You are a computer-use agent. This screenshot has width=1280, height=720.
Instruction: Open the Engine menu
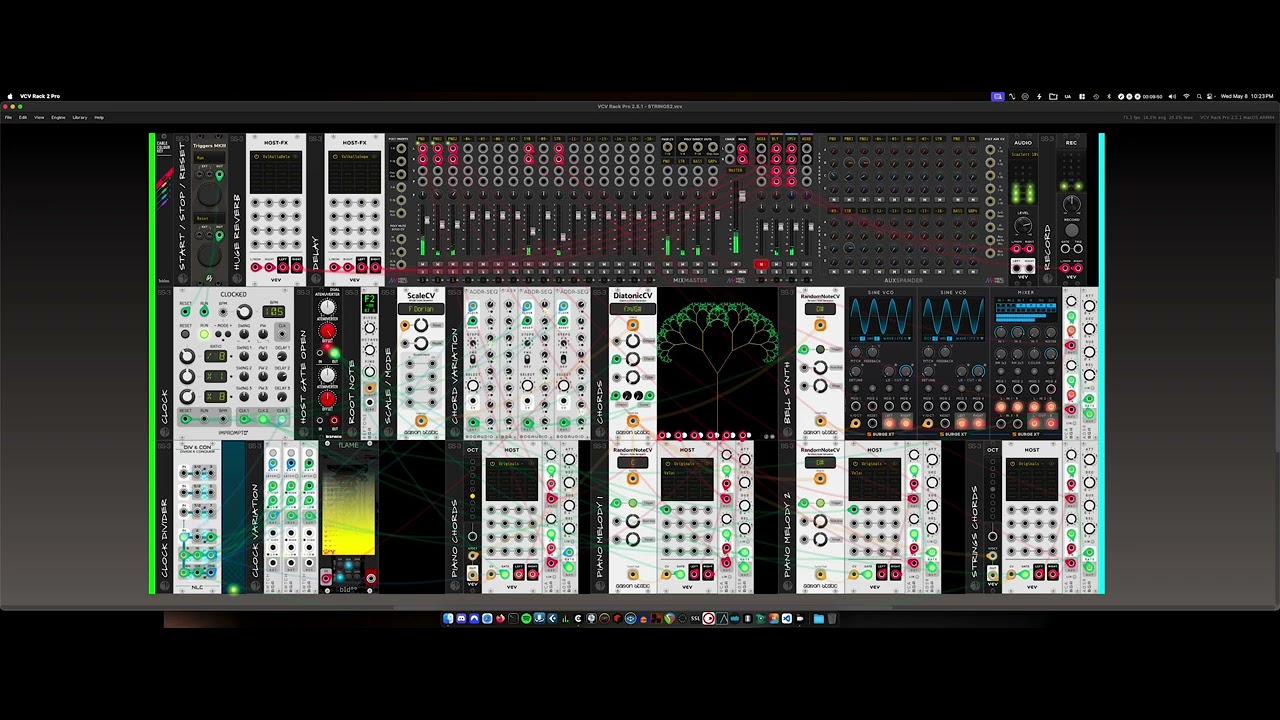[58, 117]
